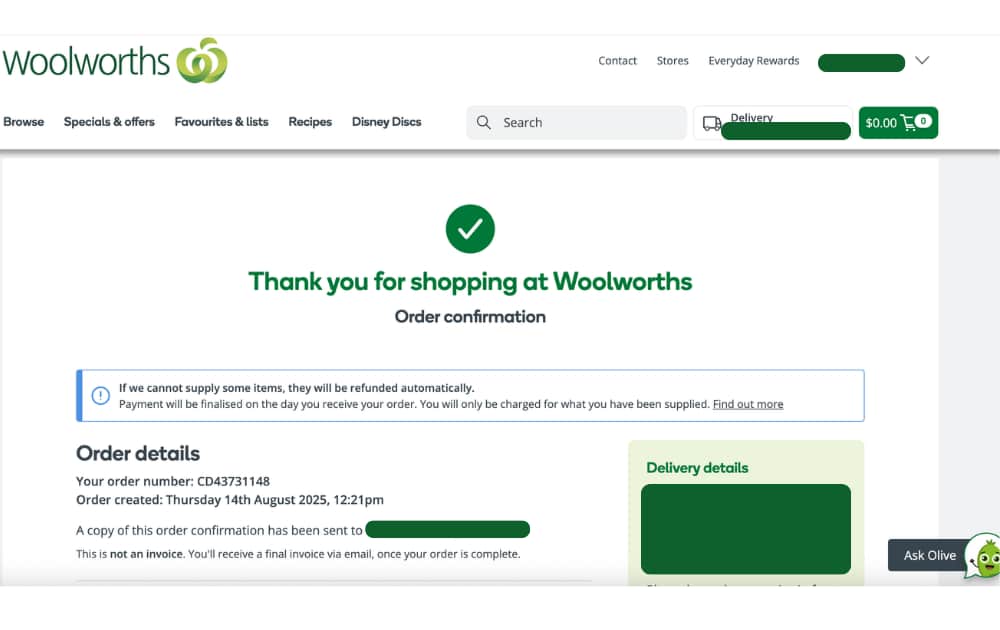Click the delivery truck icon
Screen dimensions: 1000x630
click(x=711, y=122)
